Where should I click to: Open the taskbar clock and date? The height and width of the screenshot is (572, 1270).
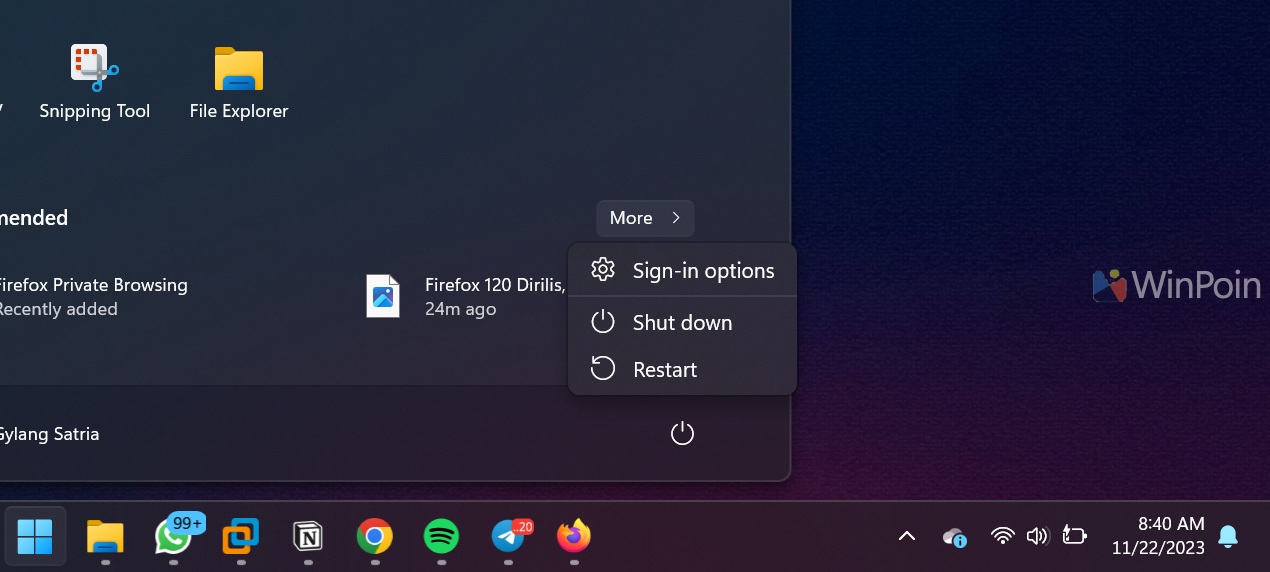click(1157, 536)
